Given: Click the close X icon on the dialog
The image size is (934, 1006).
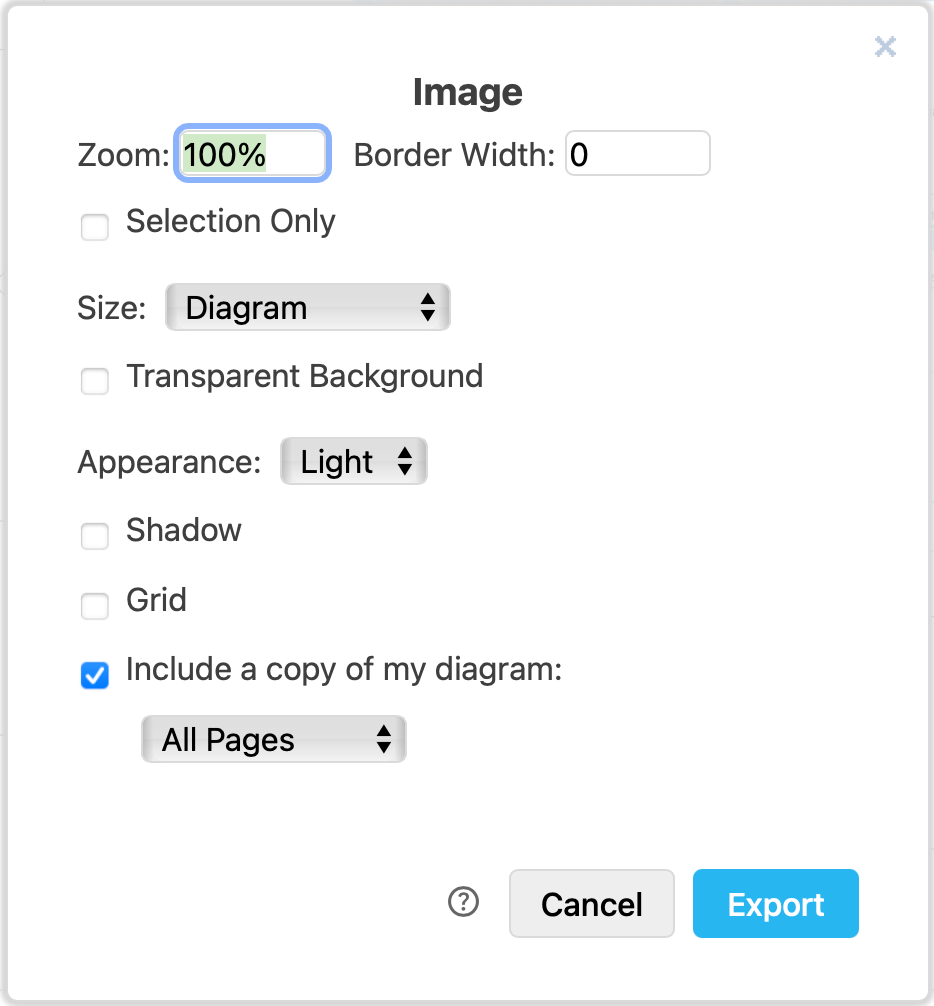Looking at the screenshot, I should tap(884, 46).
